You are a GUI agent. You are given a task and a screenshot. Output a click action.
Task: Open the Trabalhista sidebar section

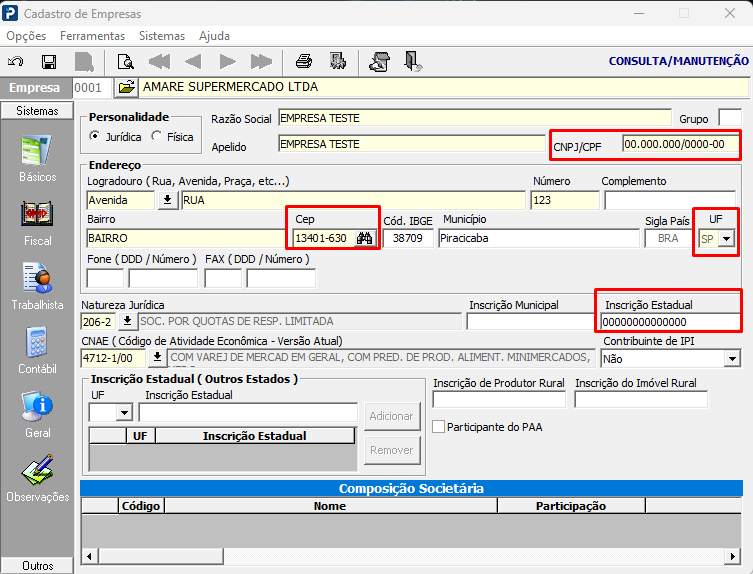(37, 287)
